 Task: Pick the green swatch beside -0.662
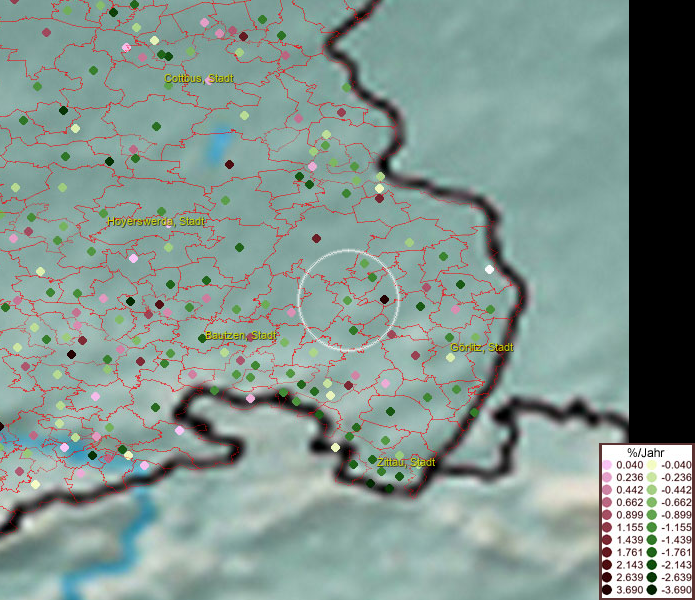652,503
